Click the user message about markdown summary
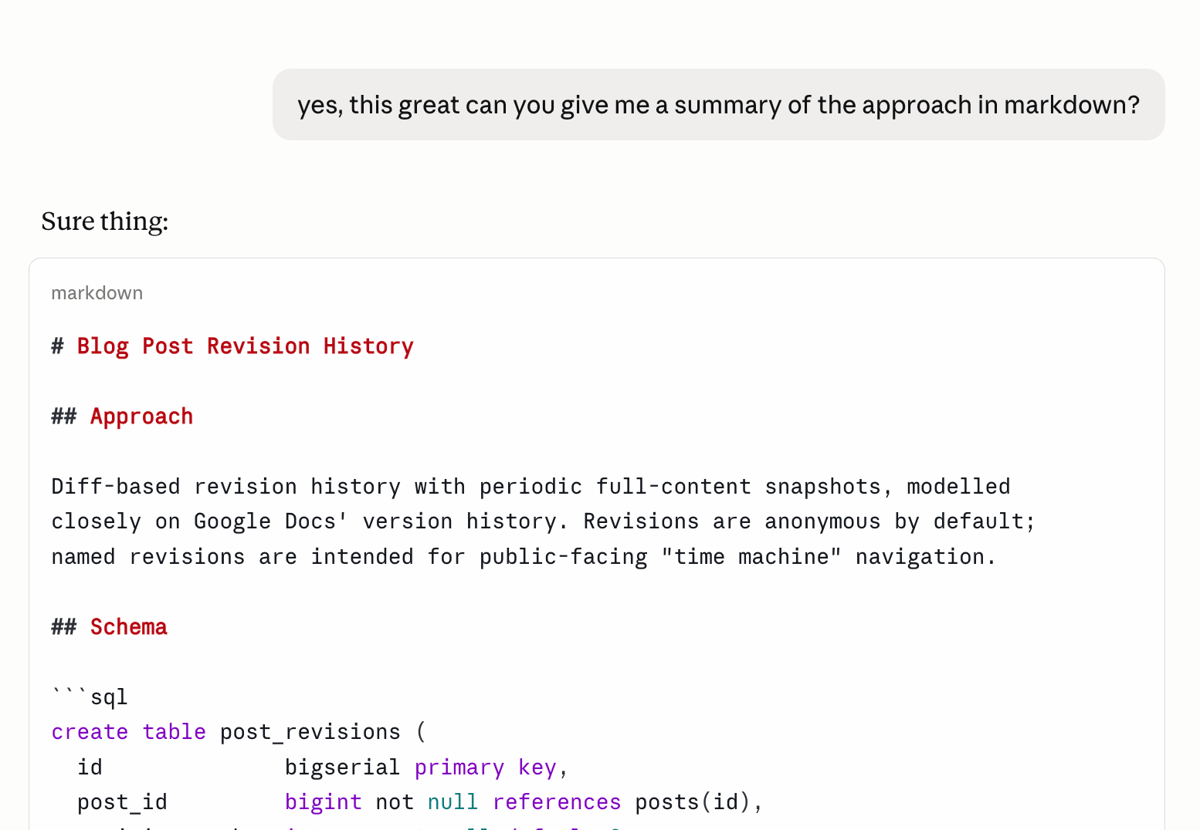Viewport: 1200px width, 830px height. [x=718, y=105]
